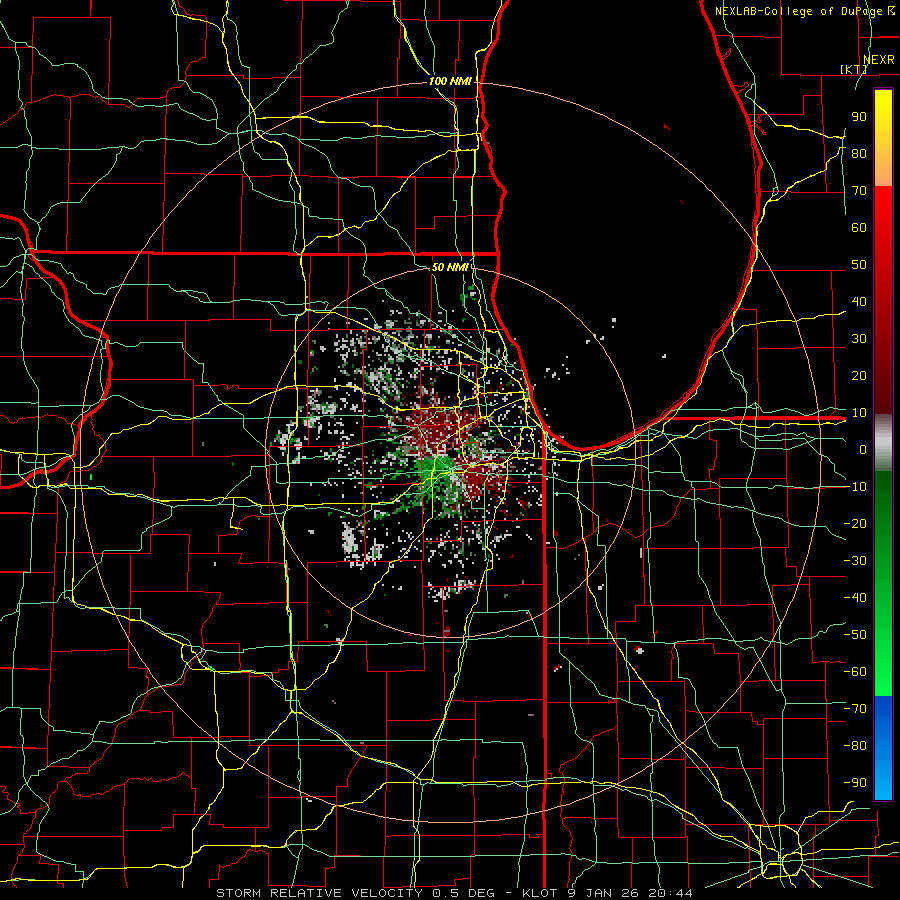Click the 90 knots scale label
Viewport: 900px width, 900px height.
tap(859, 117)
